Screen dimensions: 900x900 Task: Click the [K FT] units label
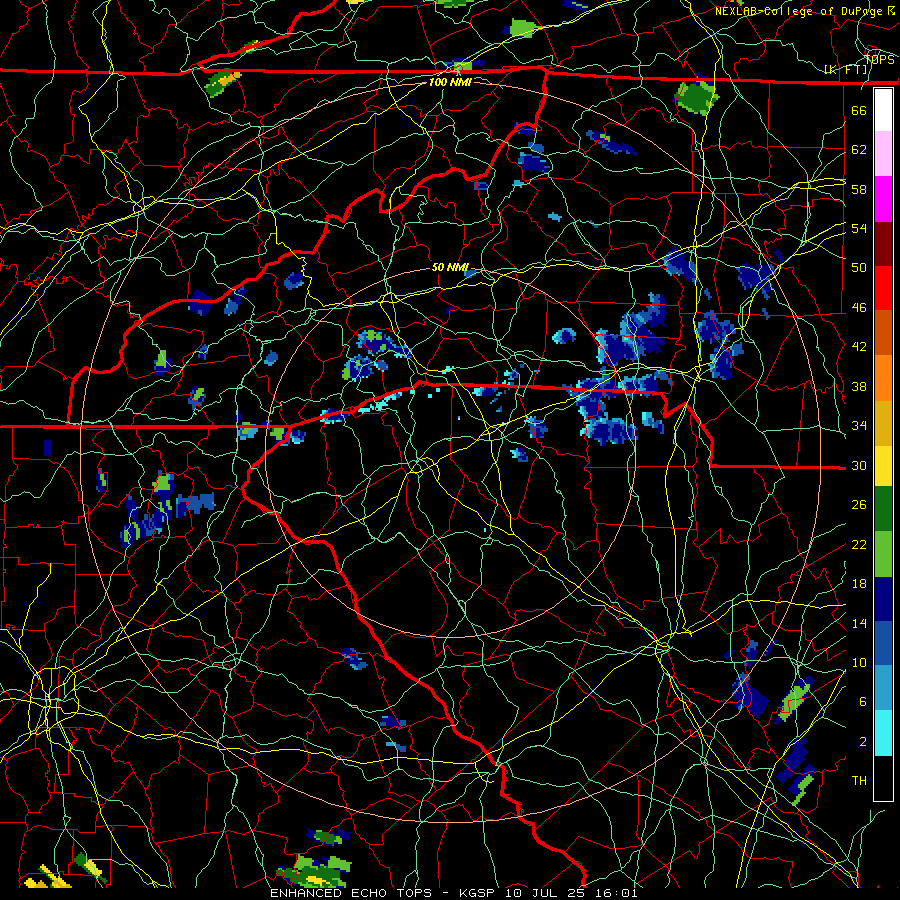click(x=845, y=70)
